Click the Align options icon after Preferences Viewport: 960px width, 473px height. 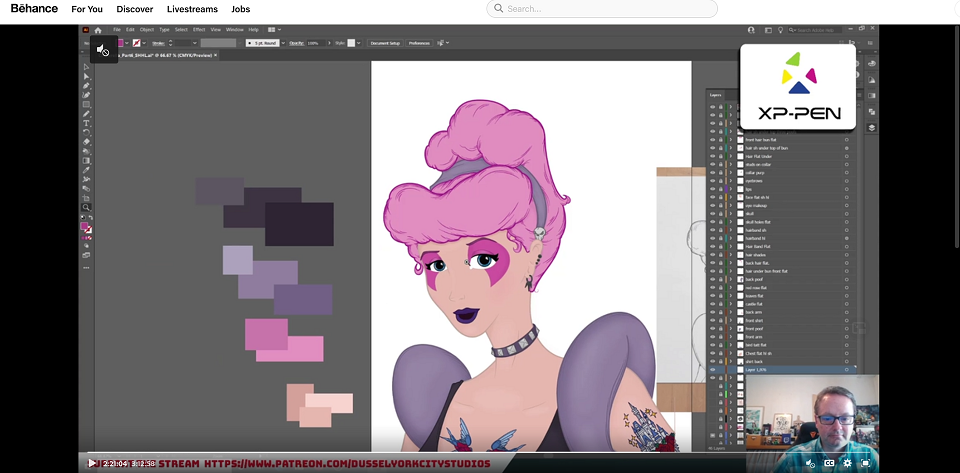tap(441, 43)
